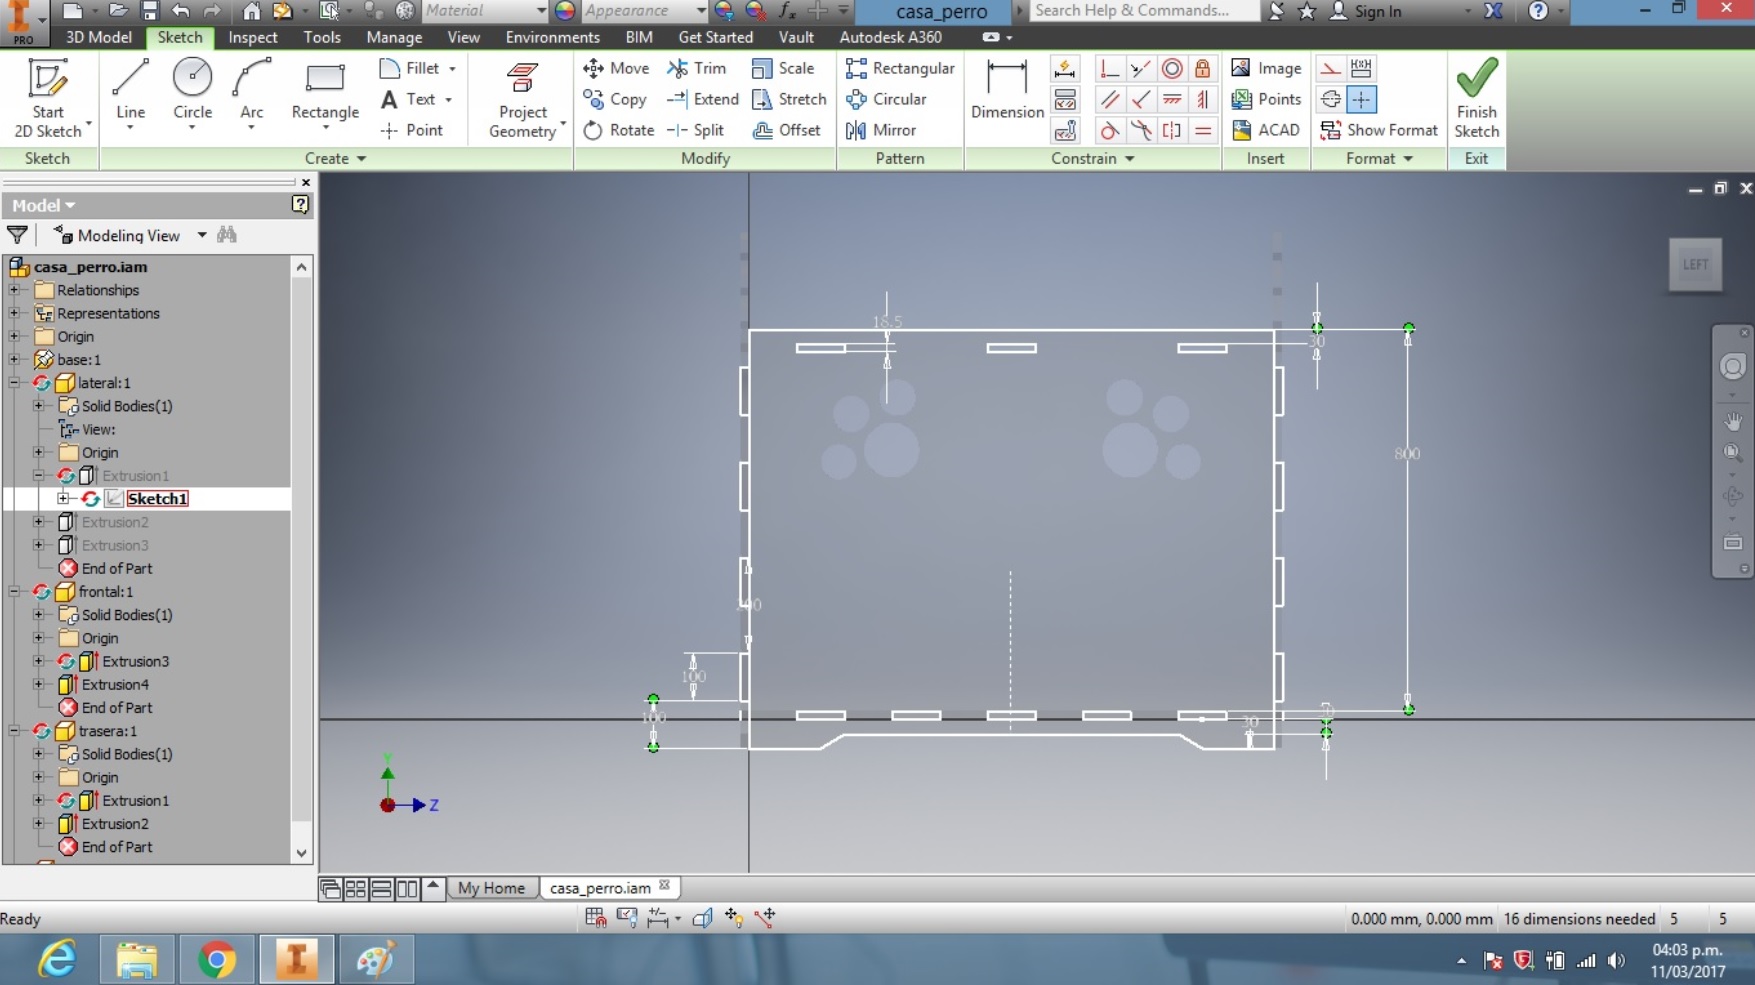Select the Split tool
The image size is (1755, 985).
[696, 130]
